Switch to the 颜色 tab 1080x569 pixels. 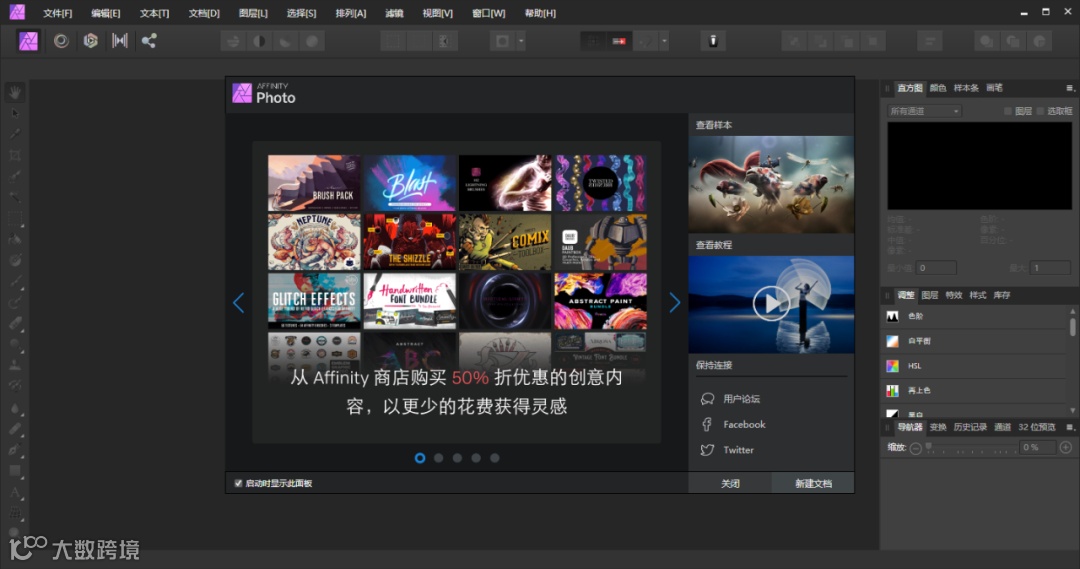937,88
